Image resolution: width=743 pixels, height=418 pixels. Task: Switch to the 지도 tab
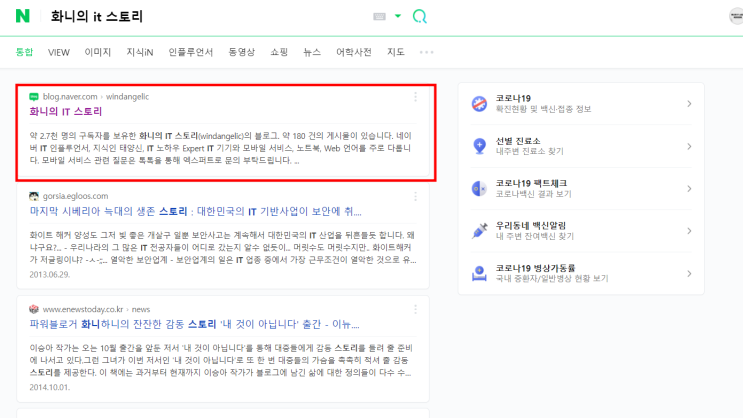point(396,52)
